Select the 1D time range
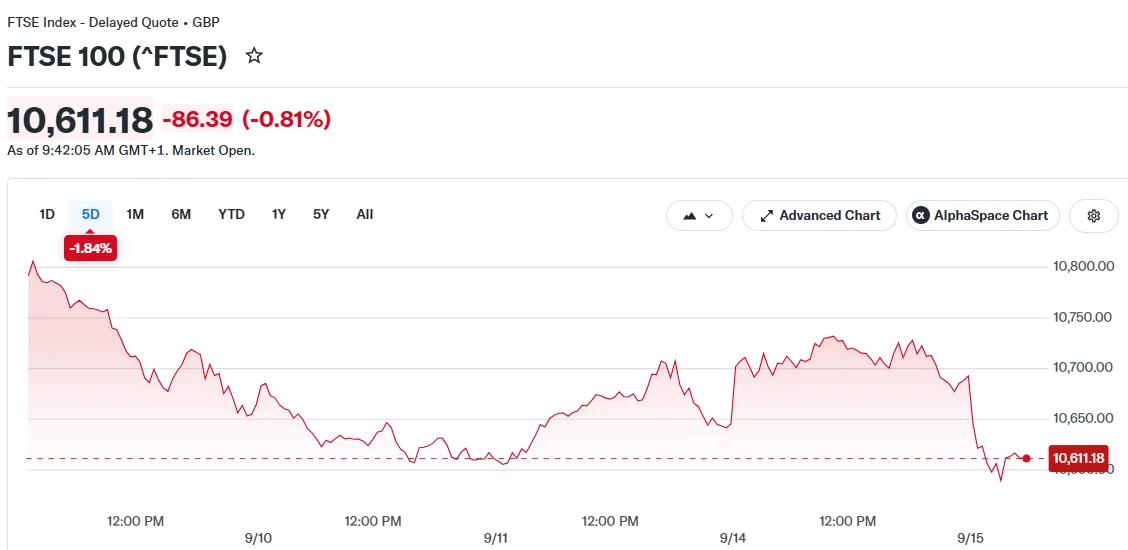The height and width of the screenshot is (550, 1128). tap(47, 214)
